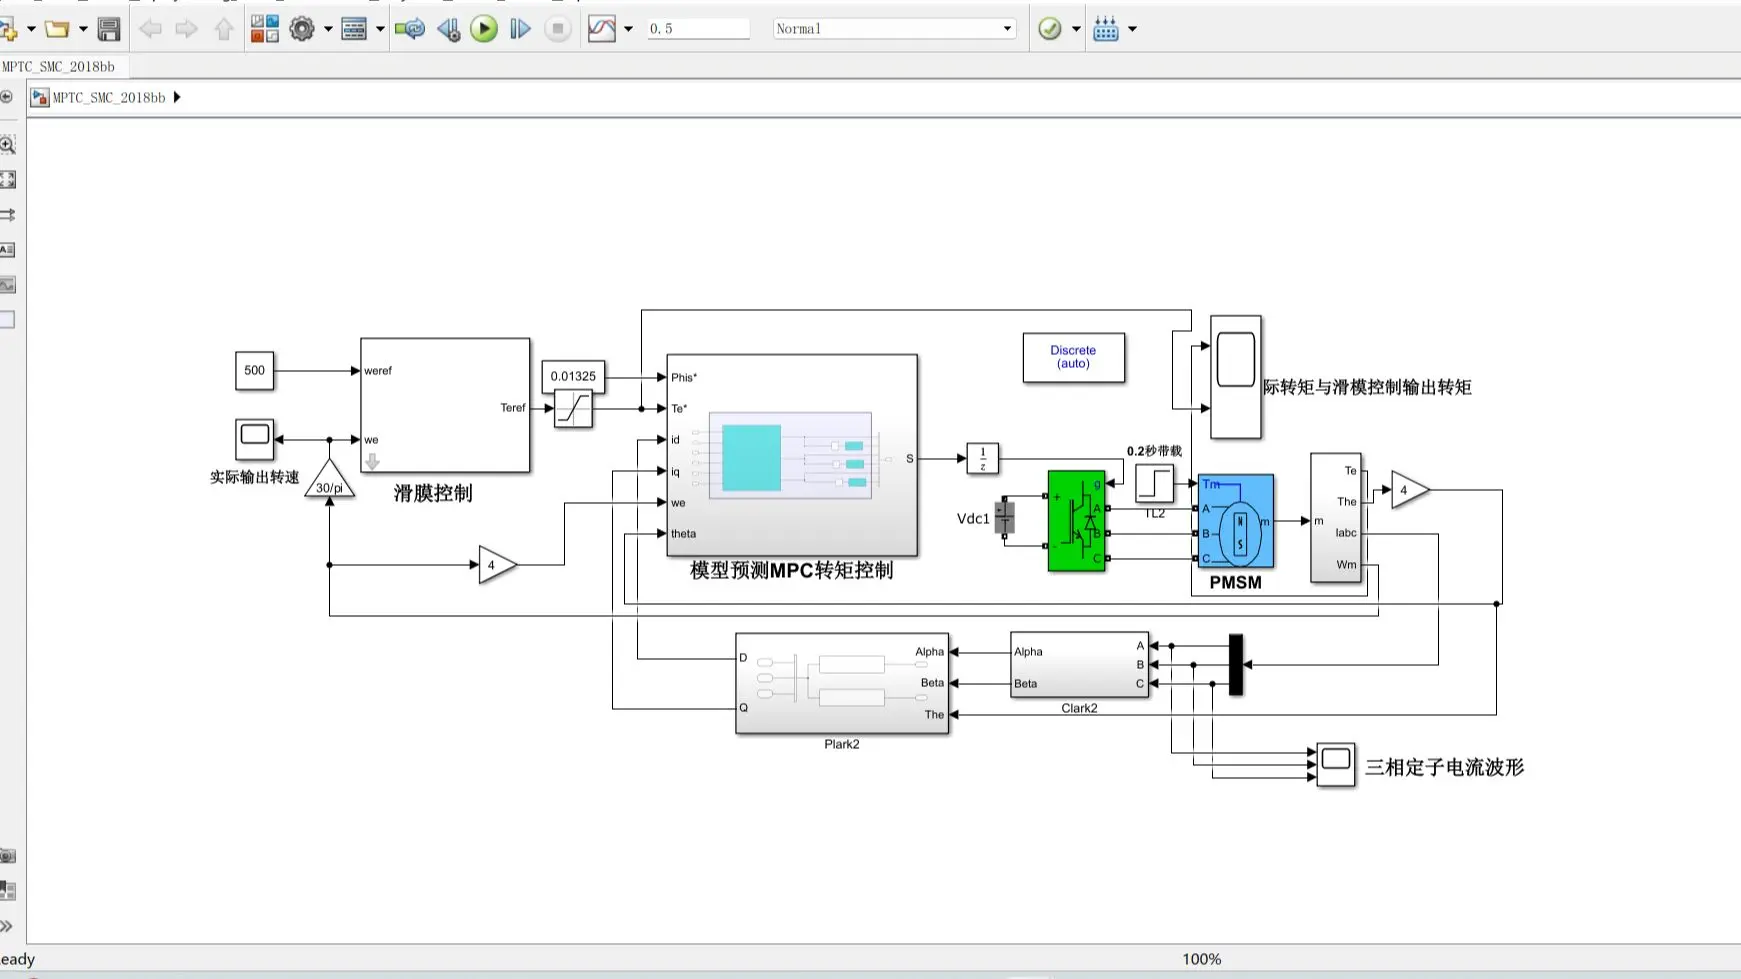Select the Clark2 transform block
The width and height of the screenshot is (1741, 979).
coord(1079,665)
